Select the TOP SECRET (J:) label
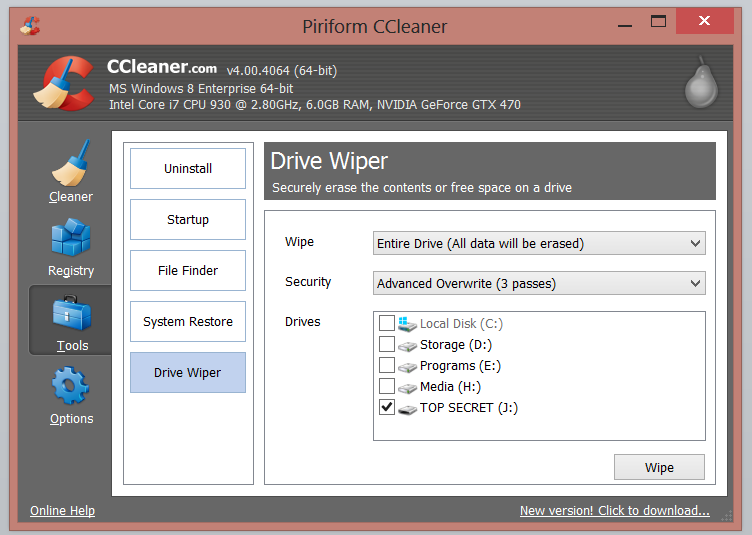Viewport: 752px width, 535px height. coord(469,407)
